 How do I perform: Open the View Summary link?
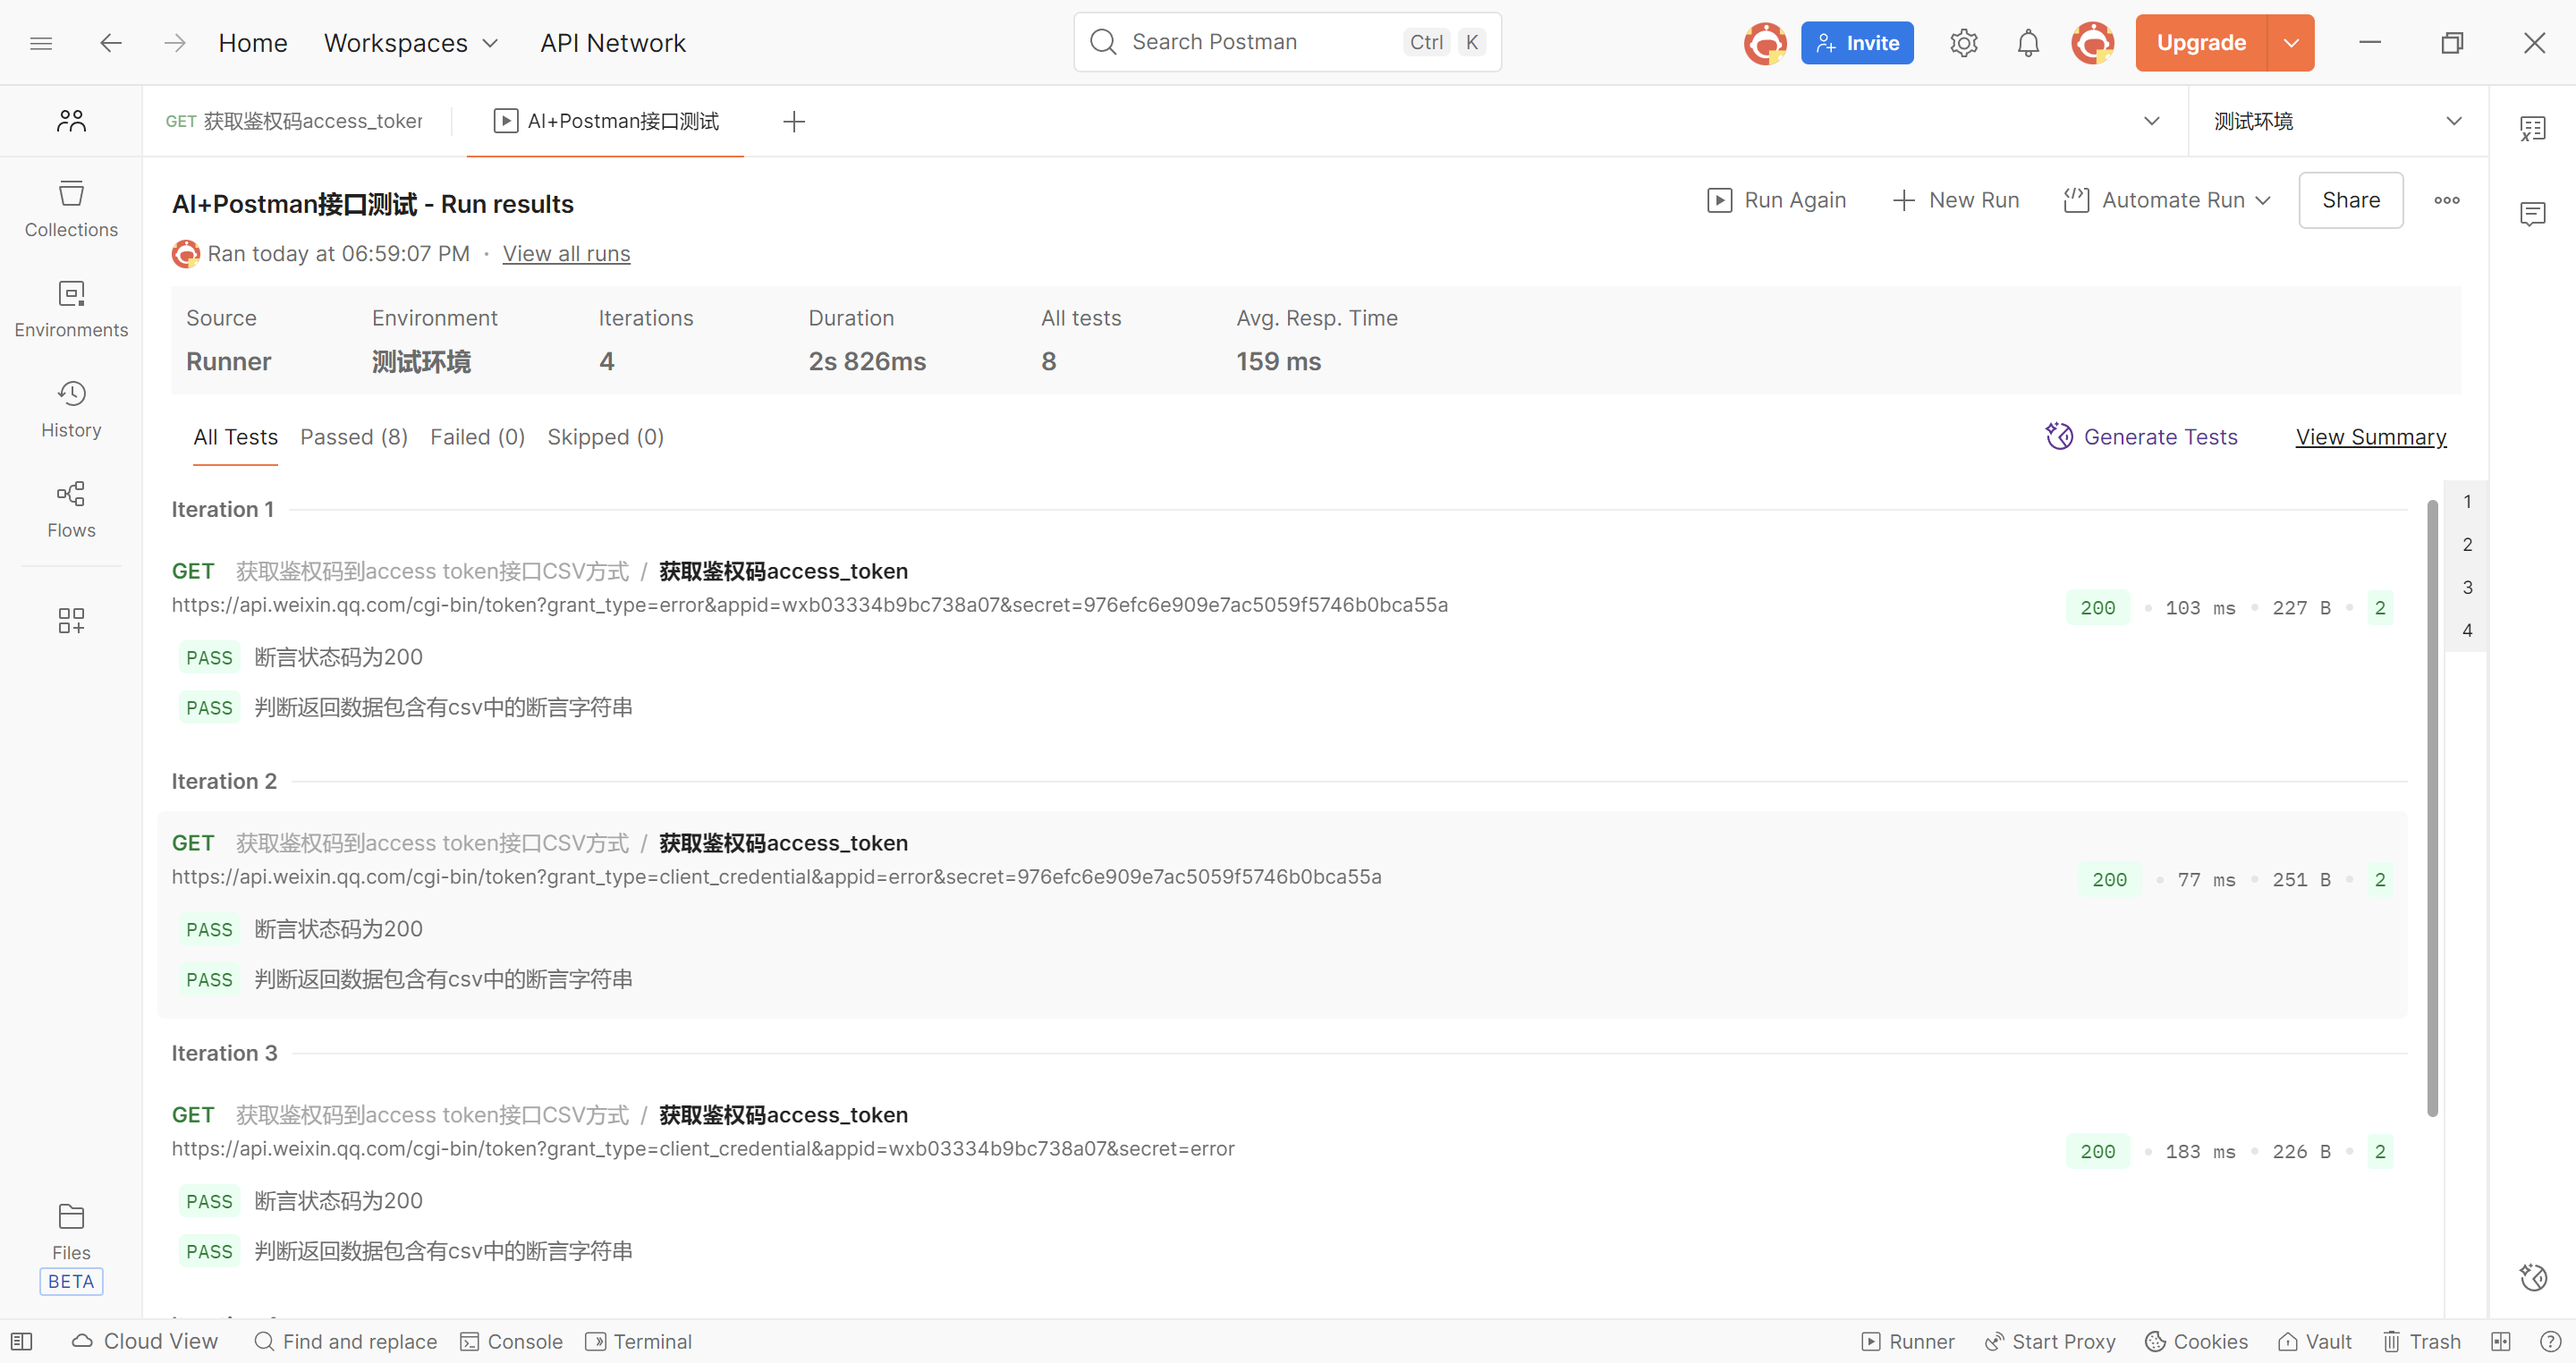pyautogui.click(x=2371, y=437)
